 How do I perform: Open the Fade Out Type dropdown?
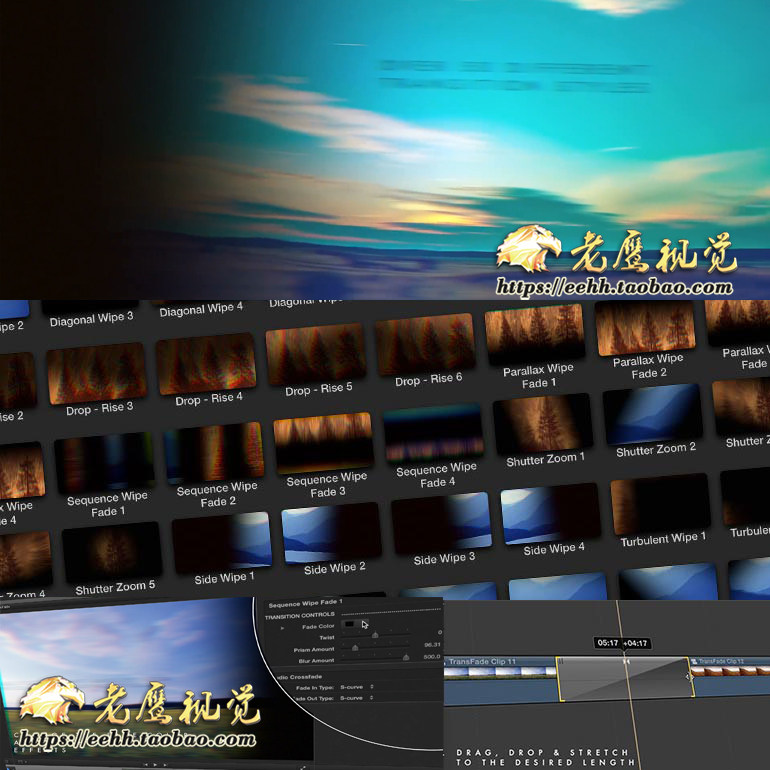pyautogui.click(x=357, y=698)
